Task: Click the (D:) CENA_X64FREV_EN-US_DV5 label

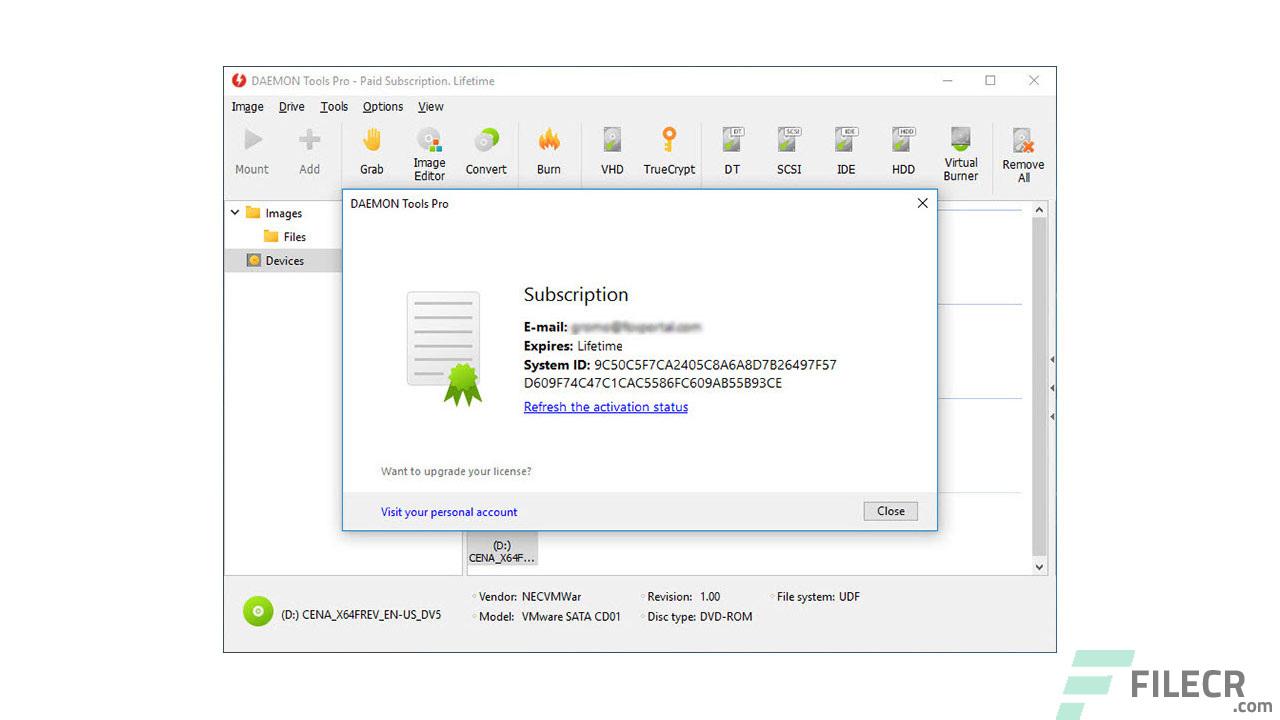Action: [361, 615]
